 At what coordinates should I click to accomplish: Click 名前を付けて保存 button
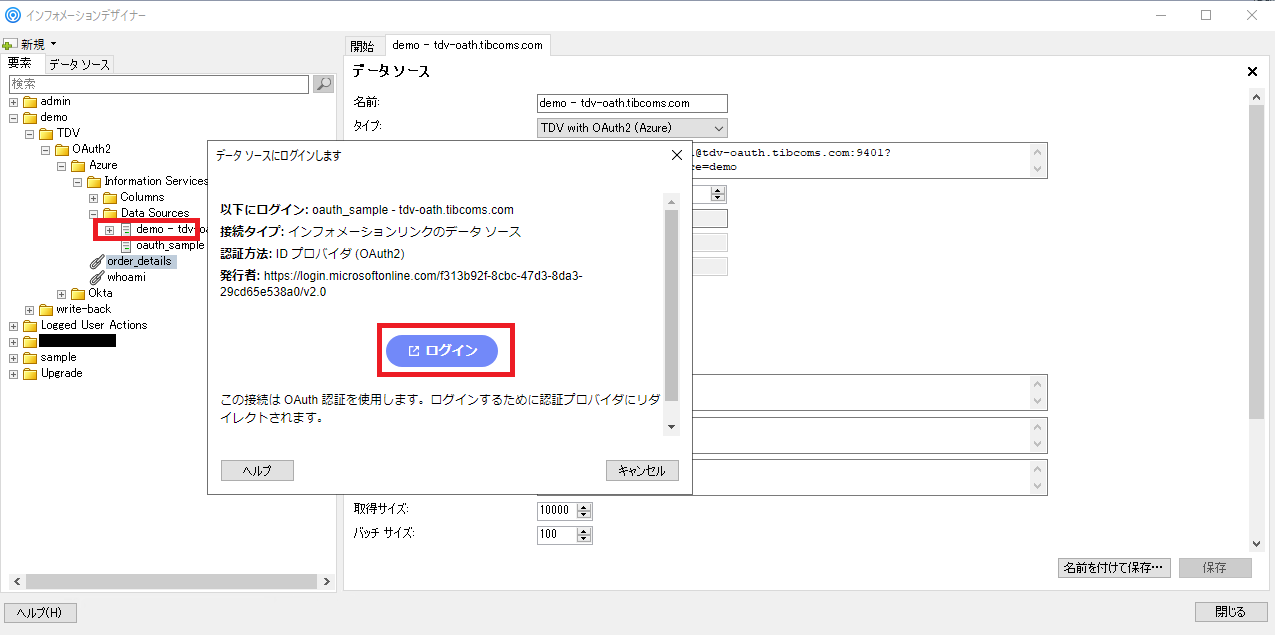(x=1114, y=567)
